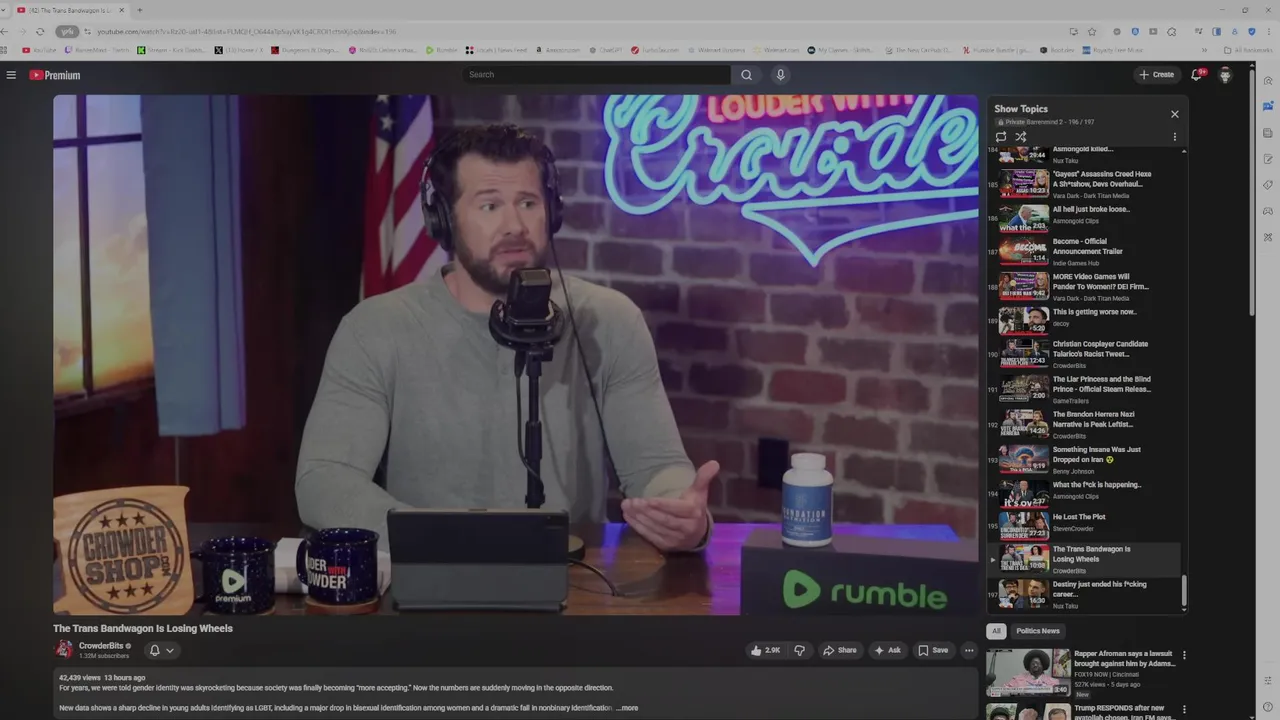
Task: Open the browser sidebar shopping tag icon
Action: pyautogui.click(x=1268, y=185)
